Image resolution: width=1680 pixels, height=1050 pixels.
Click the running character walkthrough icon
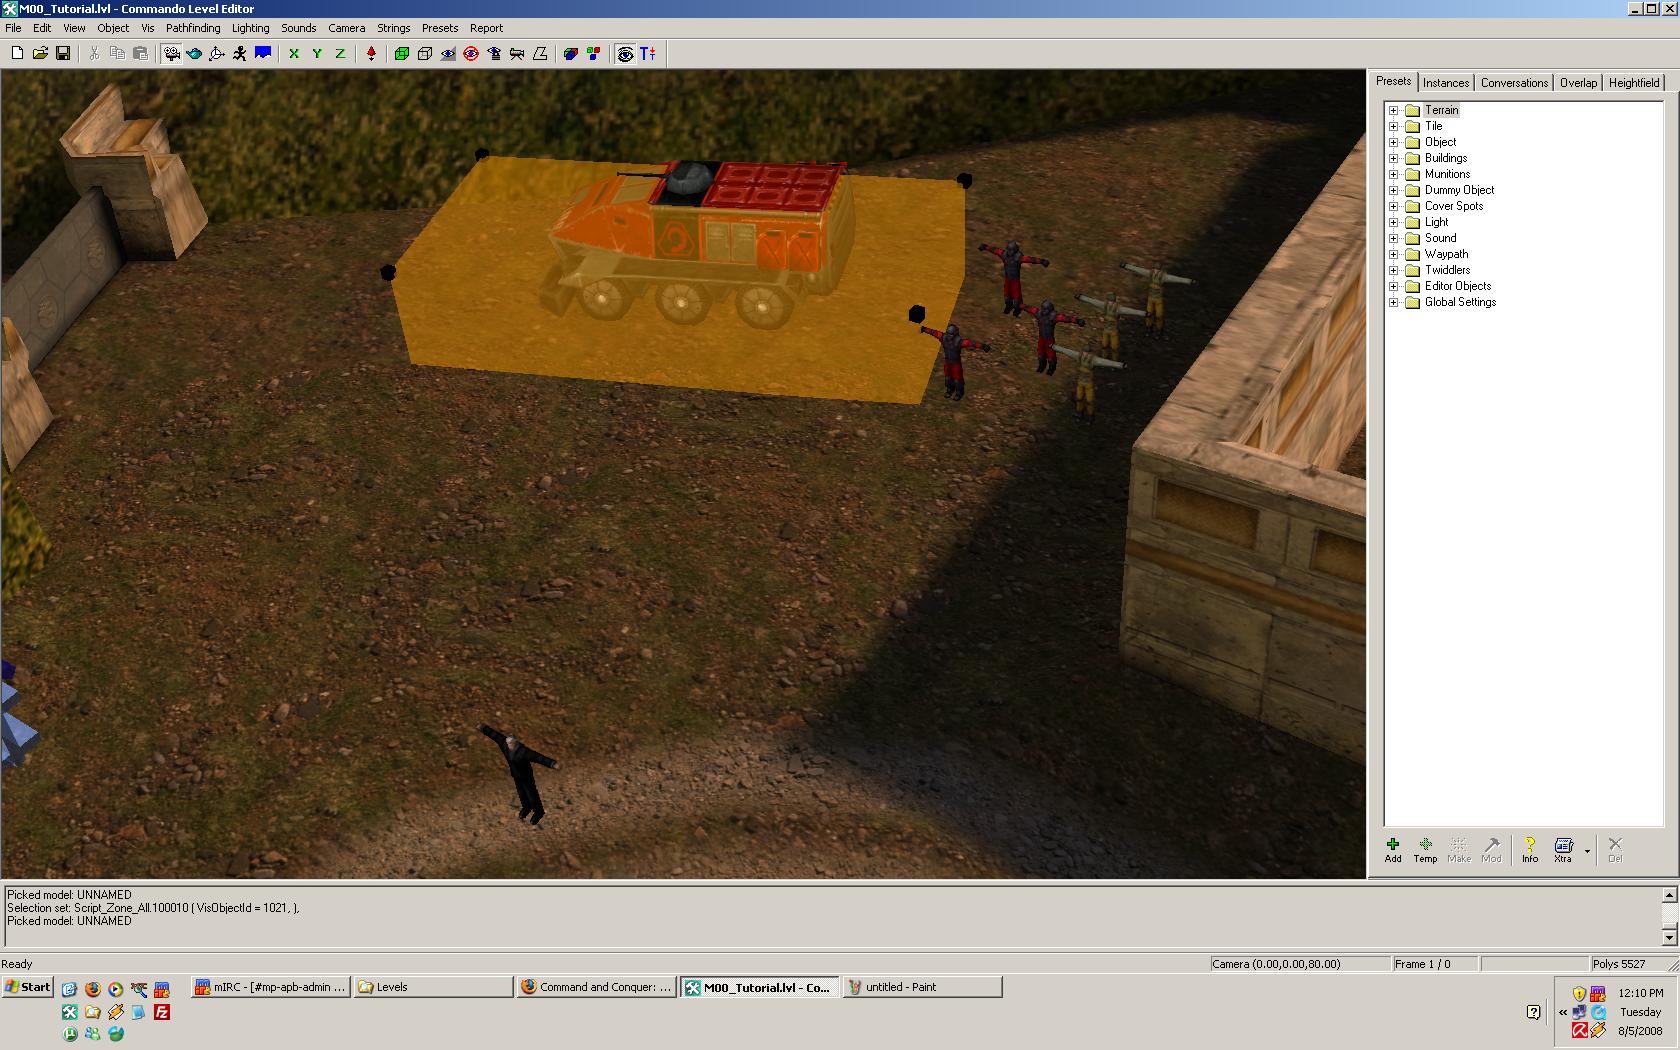click(240, 54)
